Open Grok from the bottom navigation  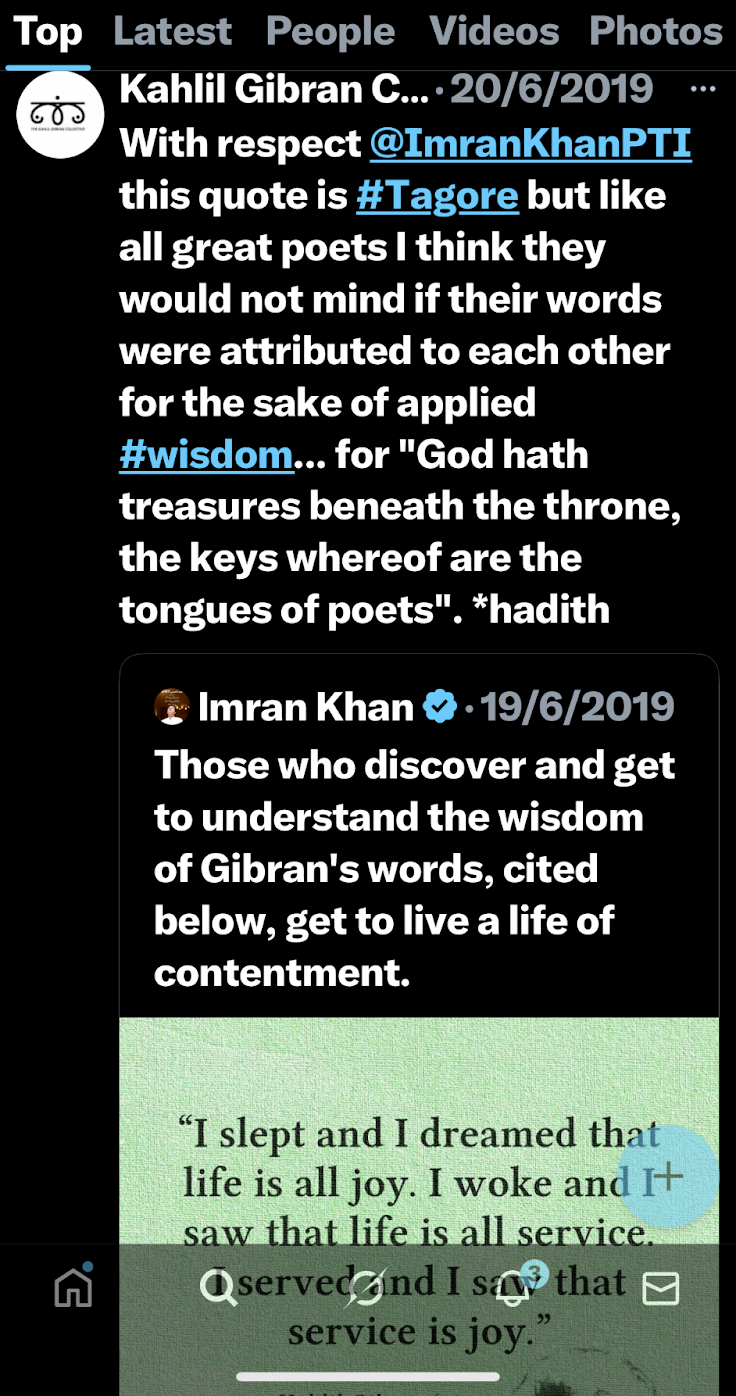click(x=366, y=1288)
